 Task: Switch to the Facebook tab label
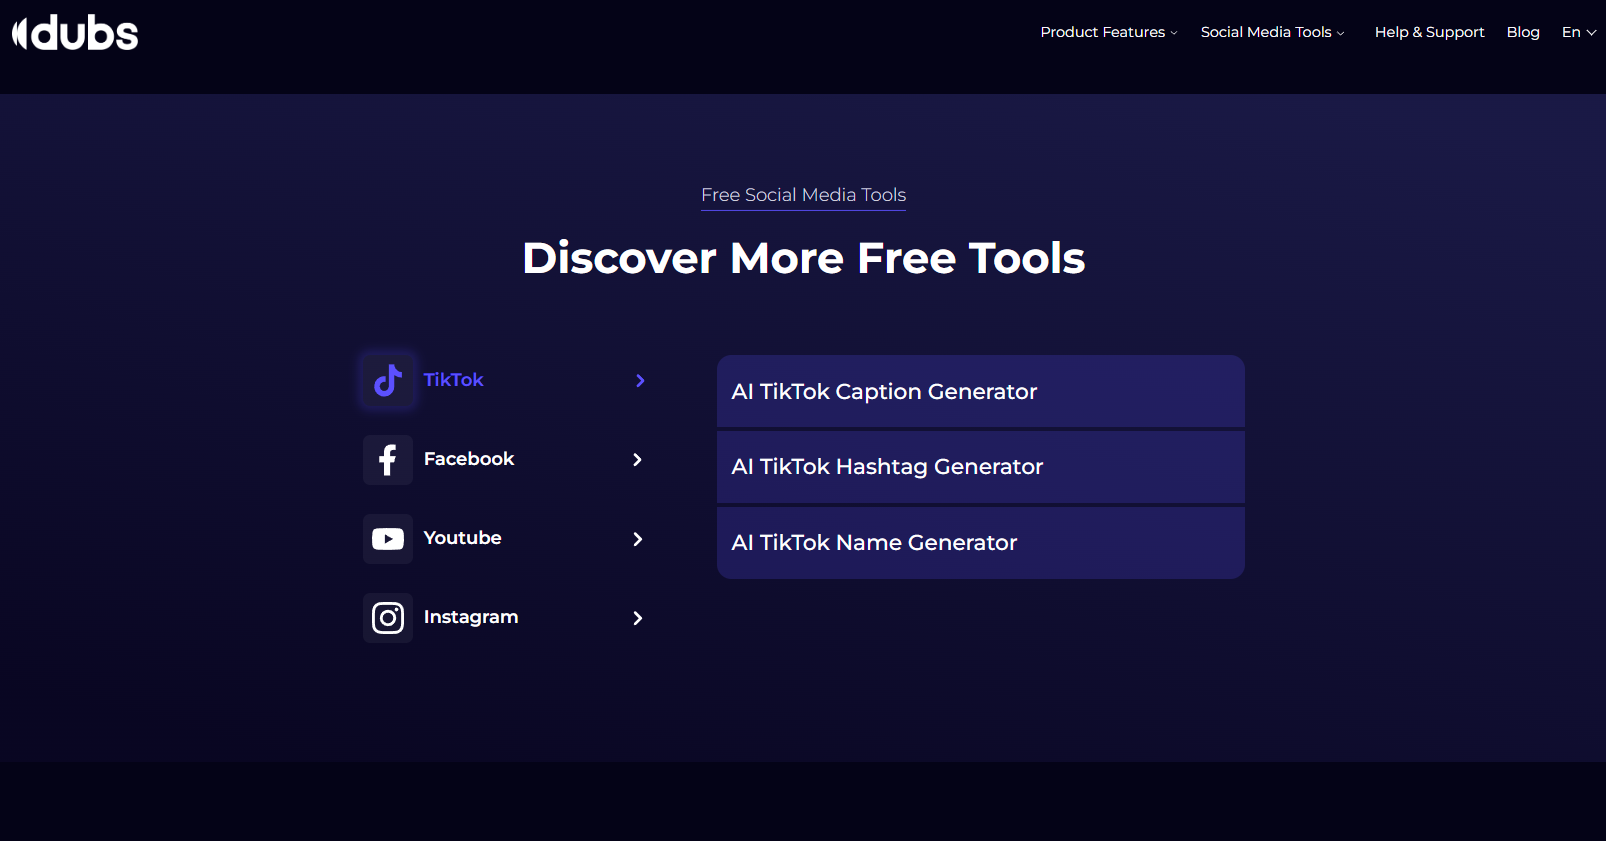[x=469, y=459]
